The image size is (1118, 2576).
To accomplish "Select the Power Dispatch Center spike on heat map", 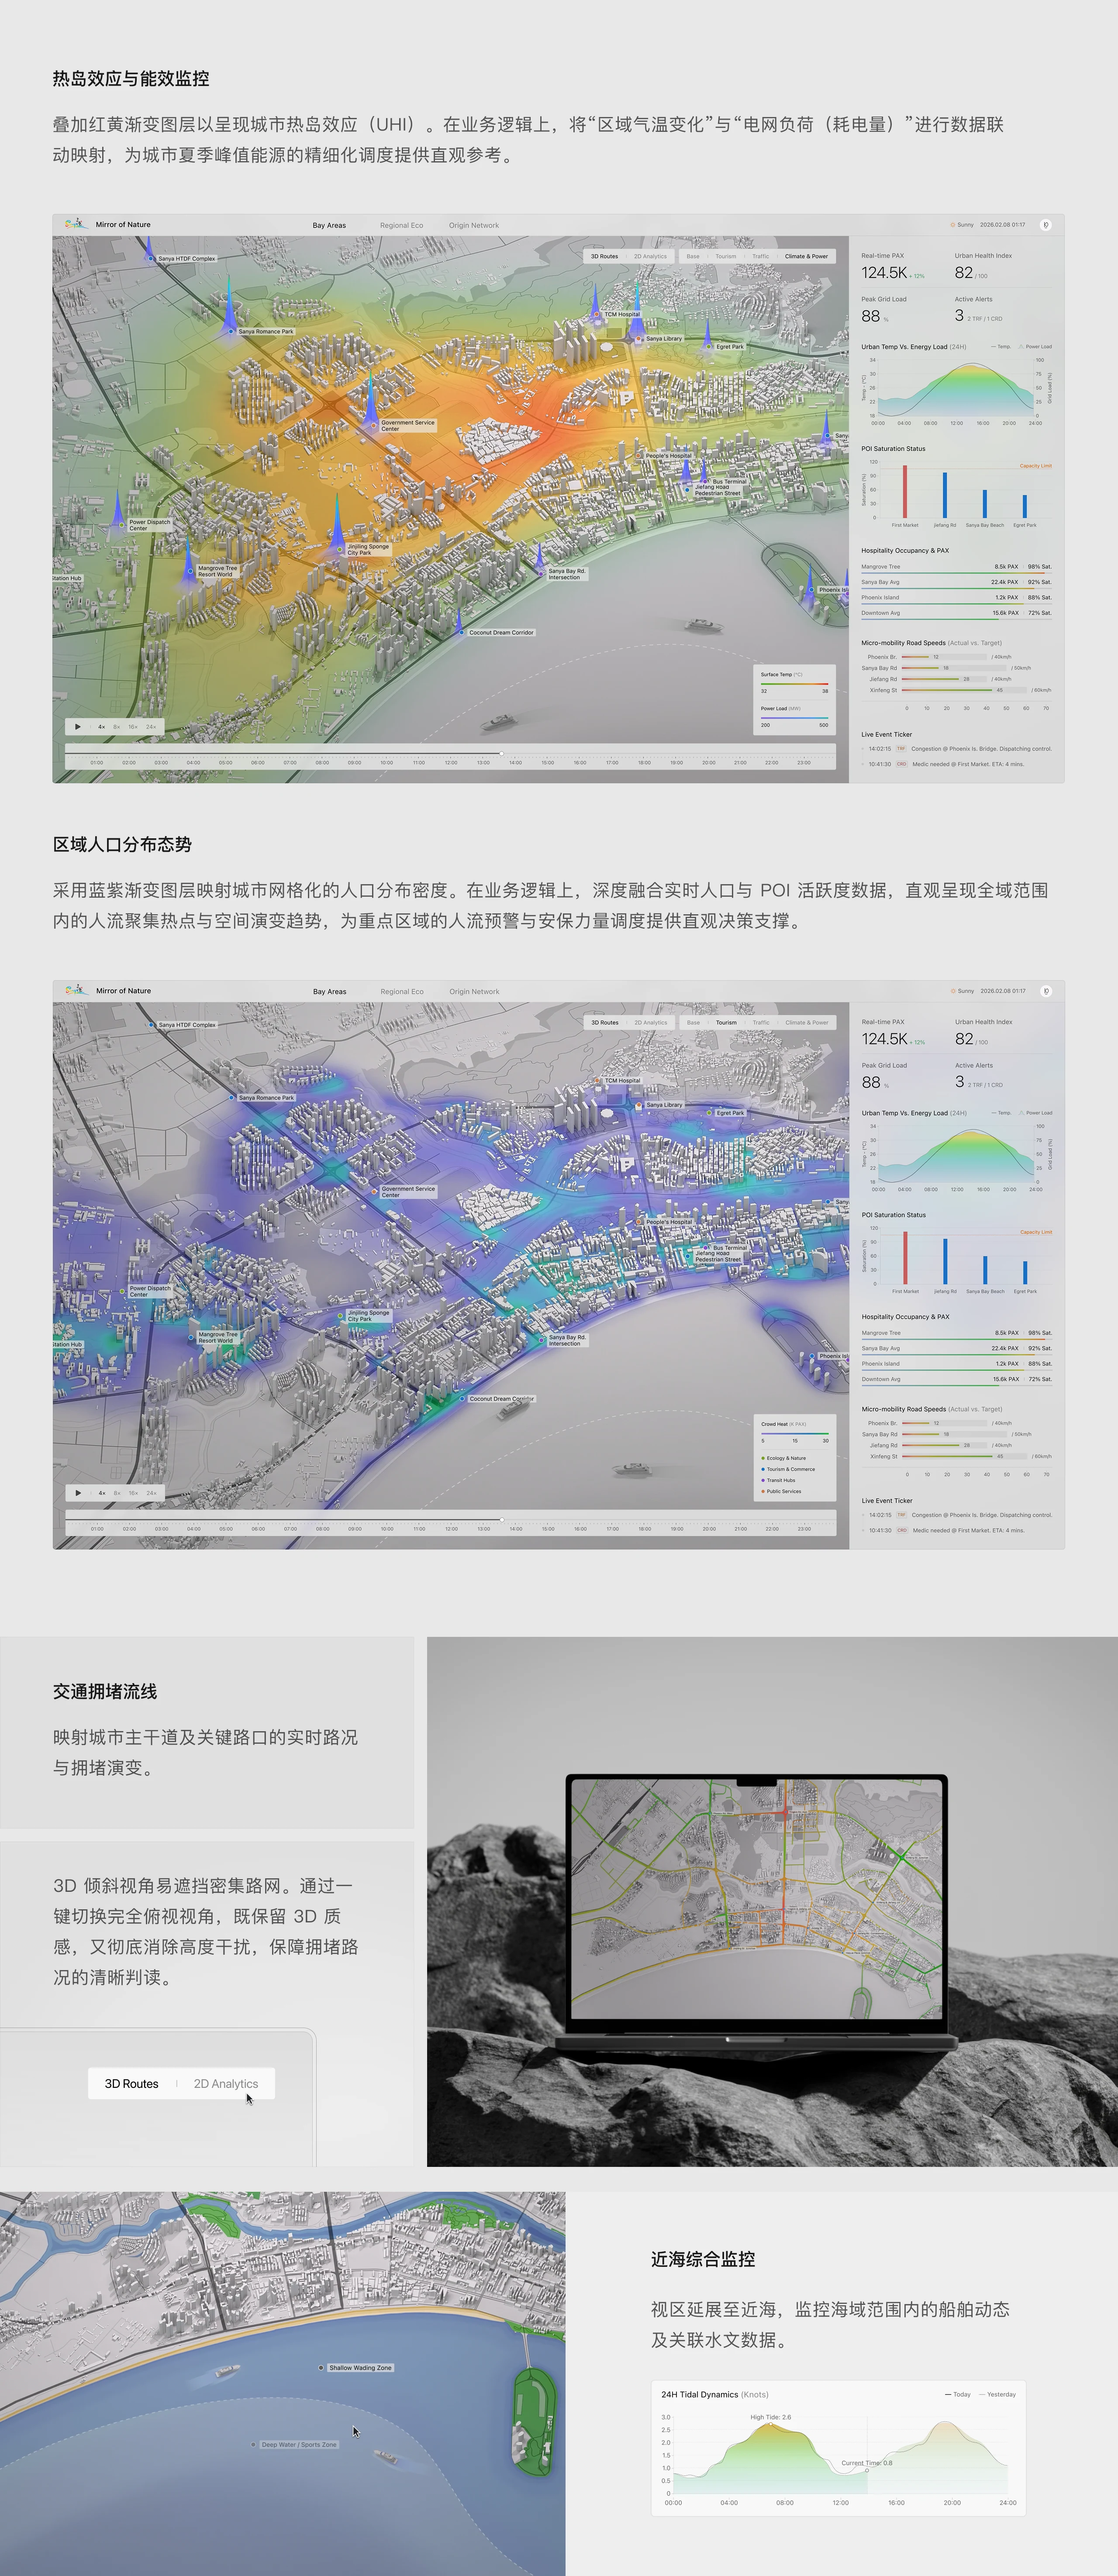I will (118, 508).
